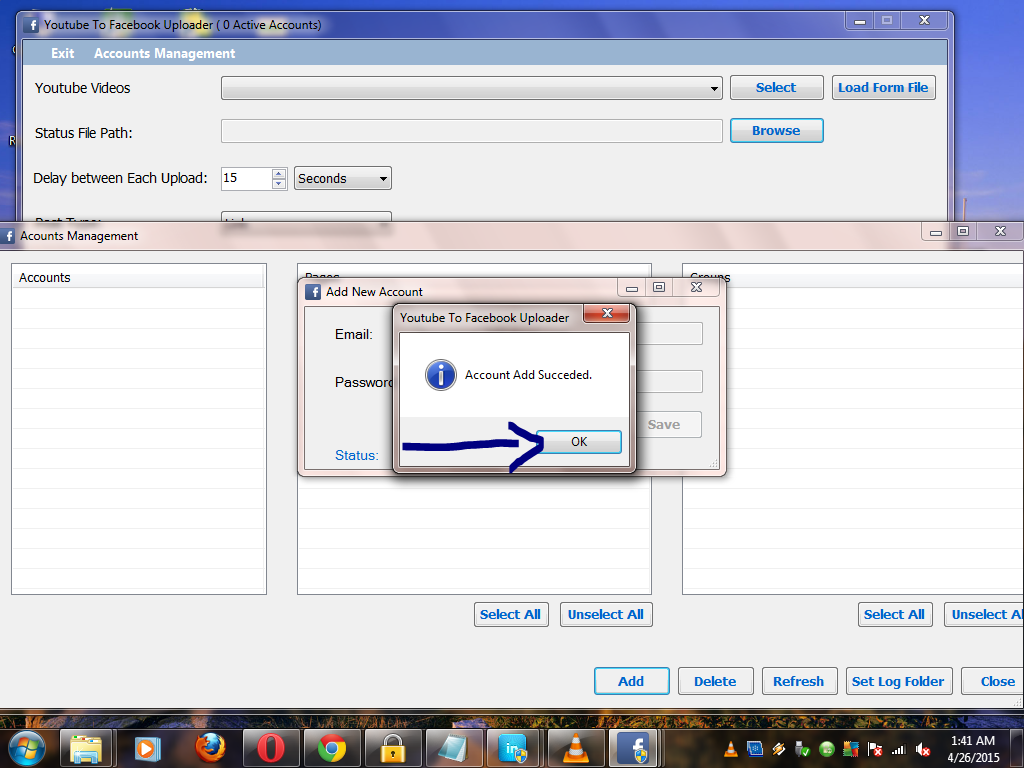This screenshot has height=768, width=1024.
Task: Click the Refresh button in Acounts Management
Action: (x=799, y=681)
